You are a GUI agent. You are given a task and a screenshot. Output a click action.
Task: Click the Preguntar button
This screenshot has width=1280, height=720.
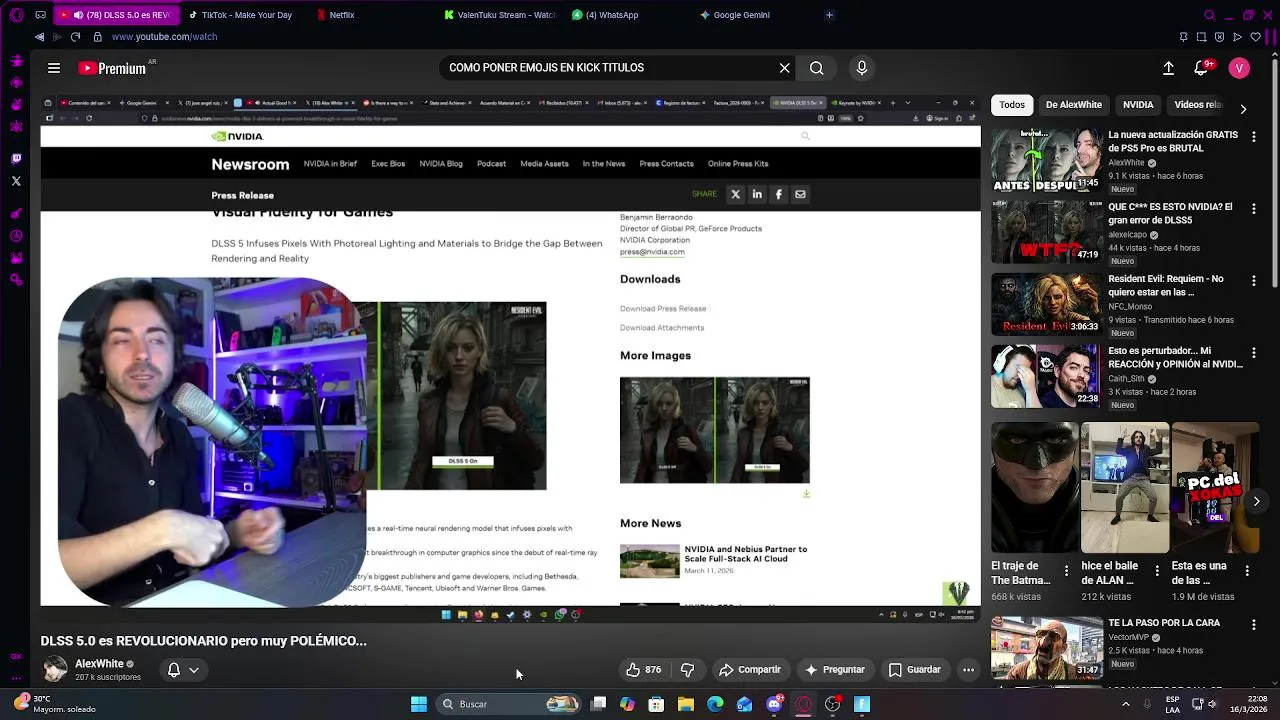(x=835, y=670)
